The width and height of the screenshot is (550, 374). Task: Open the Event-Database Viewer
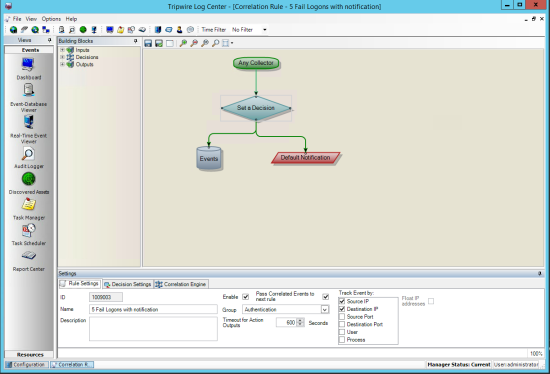pos(28,91)
